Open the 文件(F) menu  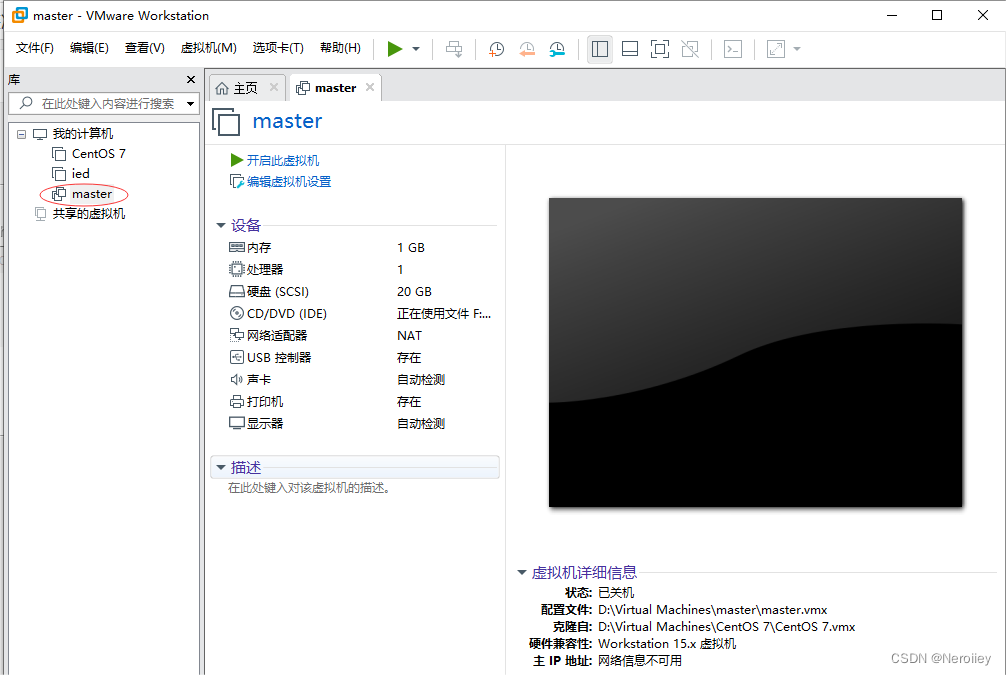tap(35, 48)
